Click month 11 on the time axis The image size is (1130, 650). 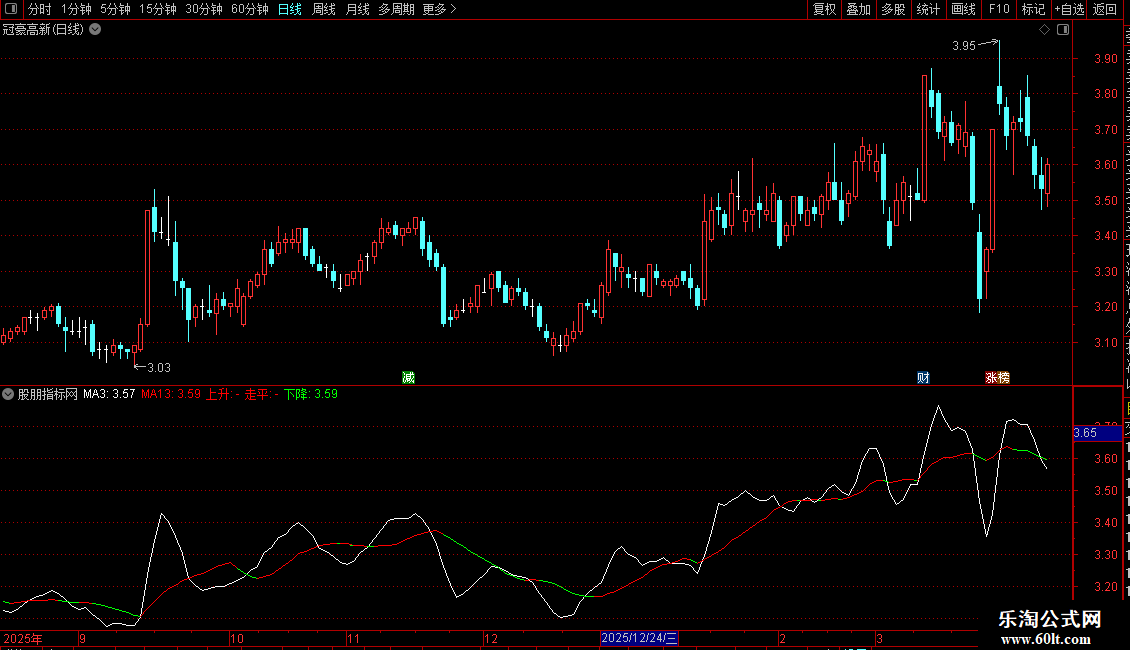click(353, 638)
